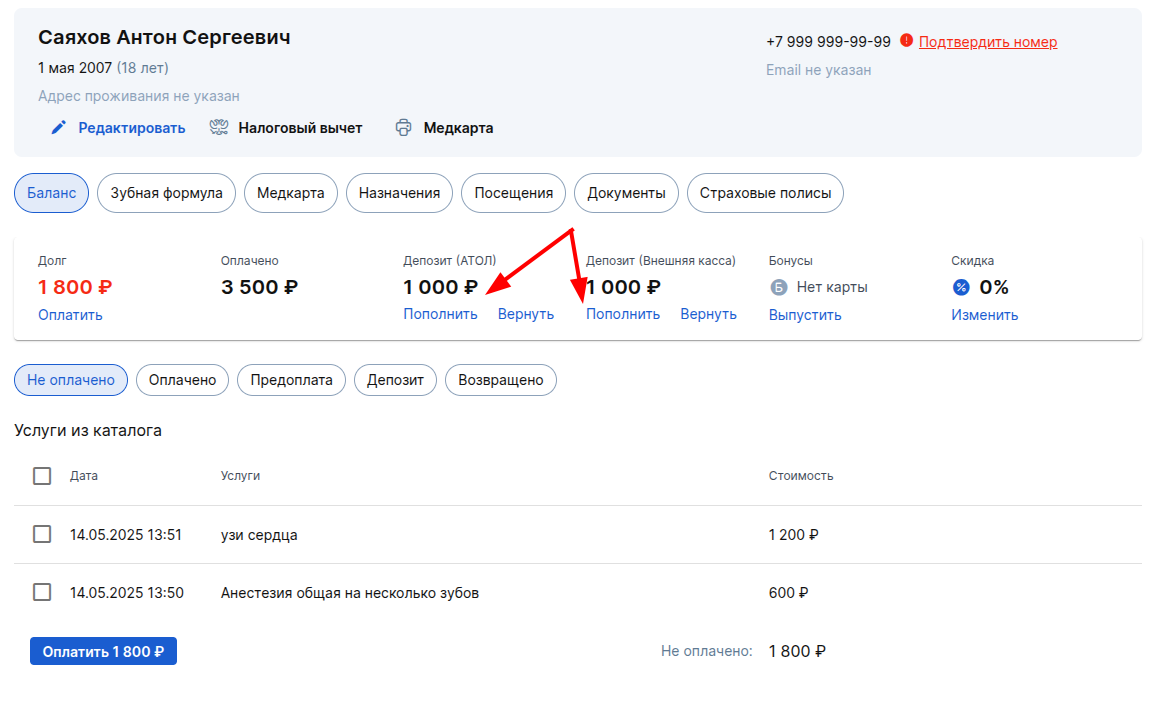Click Вернуть for Депозит (АТОЛ)

526,314
